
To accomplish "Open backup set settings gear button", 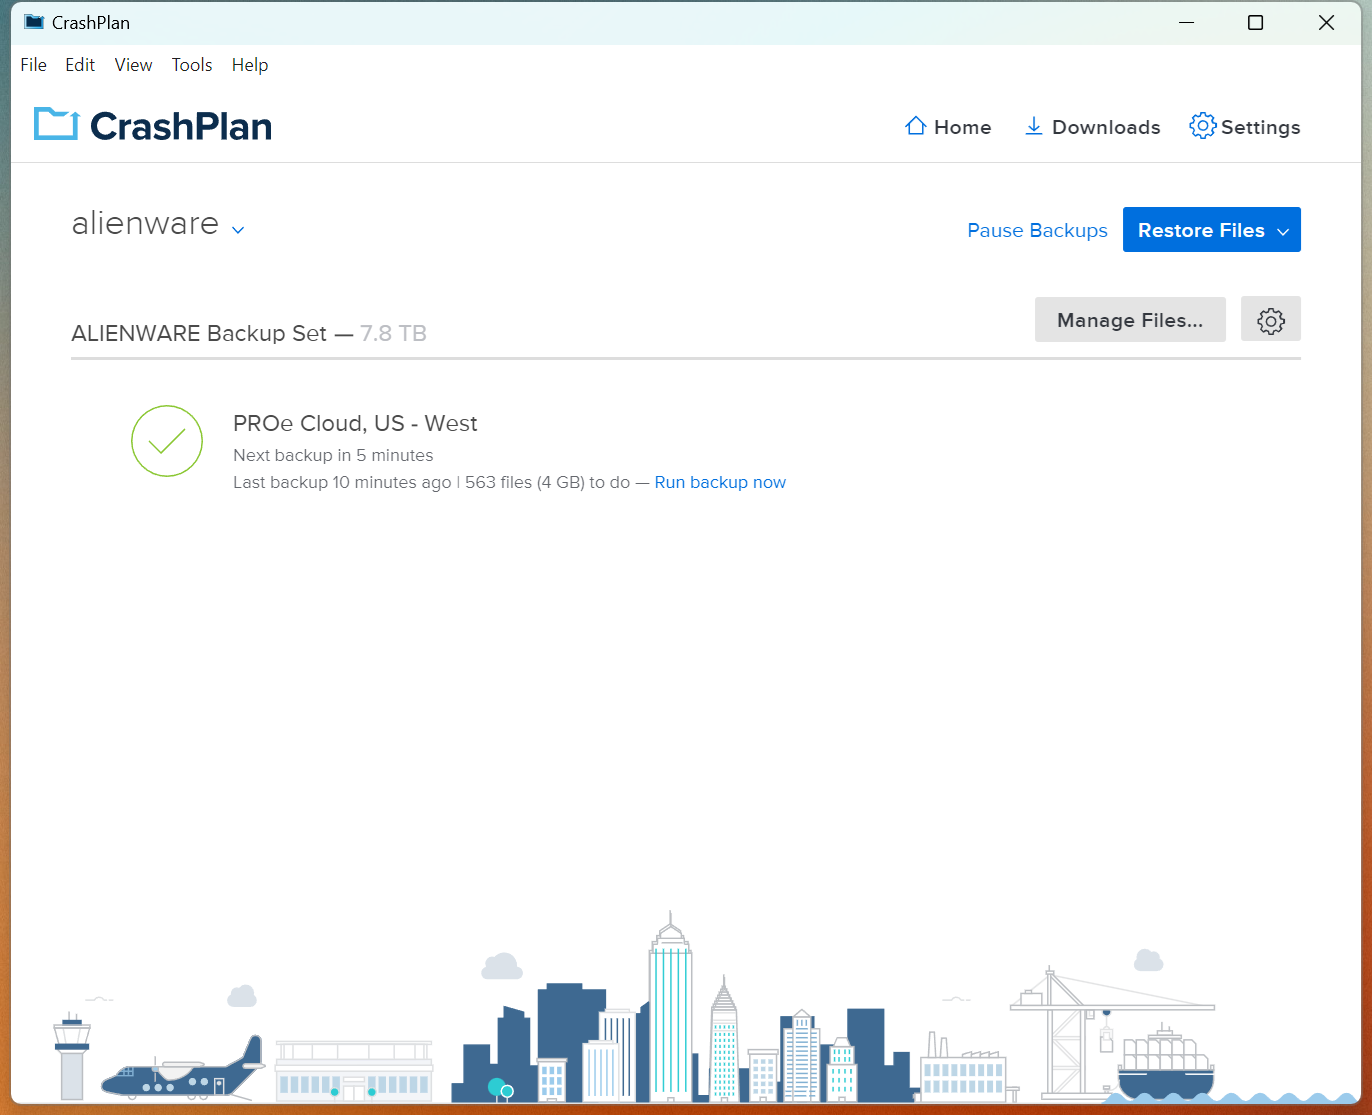I will [1271, 320].
